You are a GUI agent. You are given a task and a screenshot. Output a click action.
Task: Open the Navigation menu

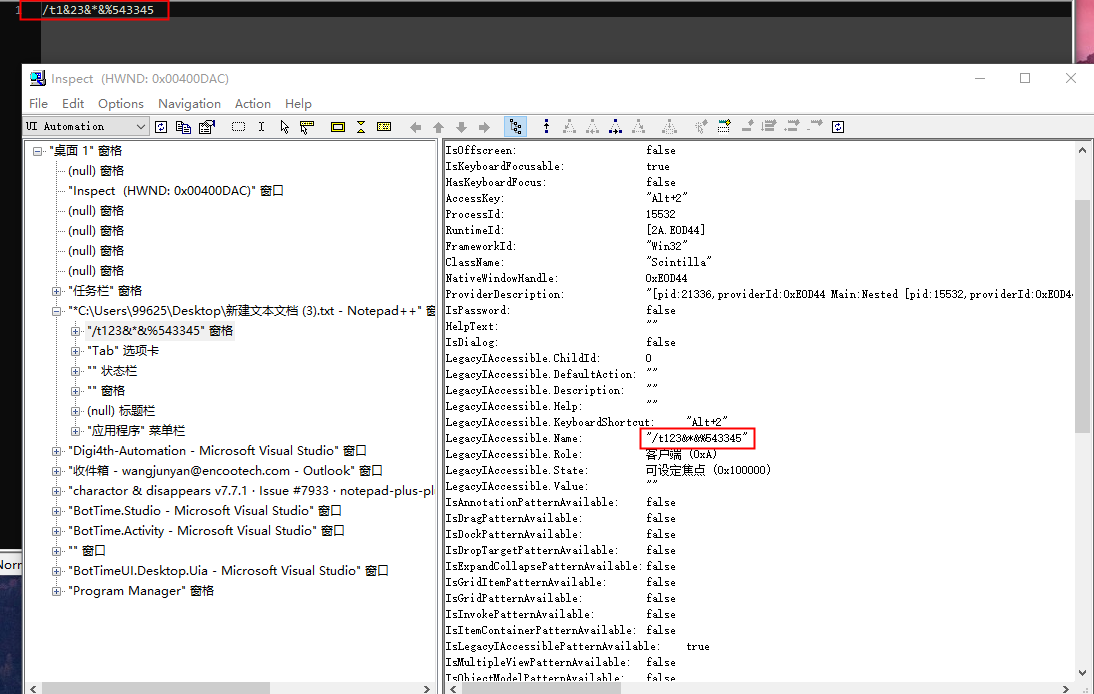pos(189,103)
